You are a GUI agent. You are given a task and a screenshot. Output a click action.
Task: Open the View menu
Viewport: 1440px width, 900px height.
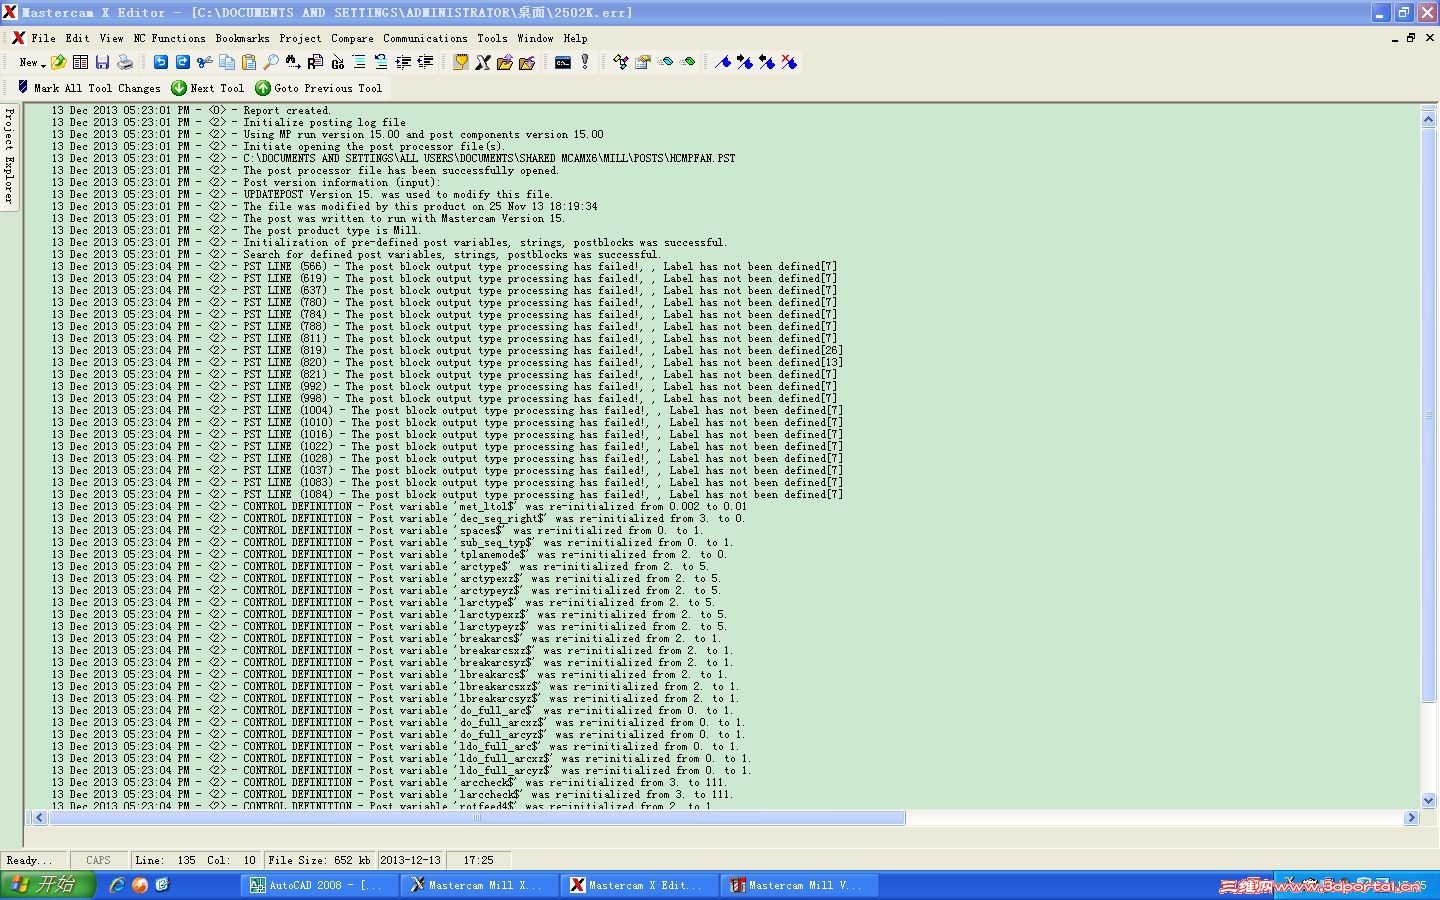(x=111, y=38)
